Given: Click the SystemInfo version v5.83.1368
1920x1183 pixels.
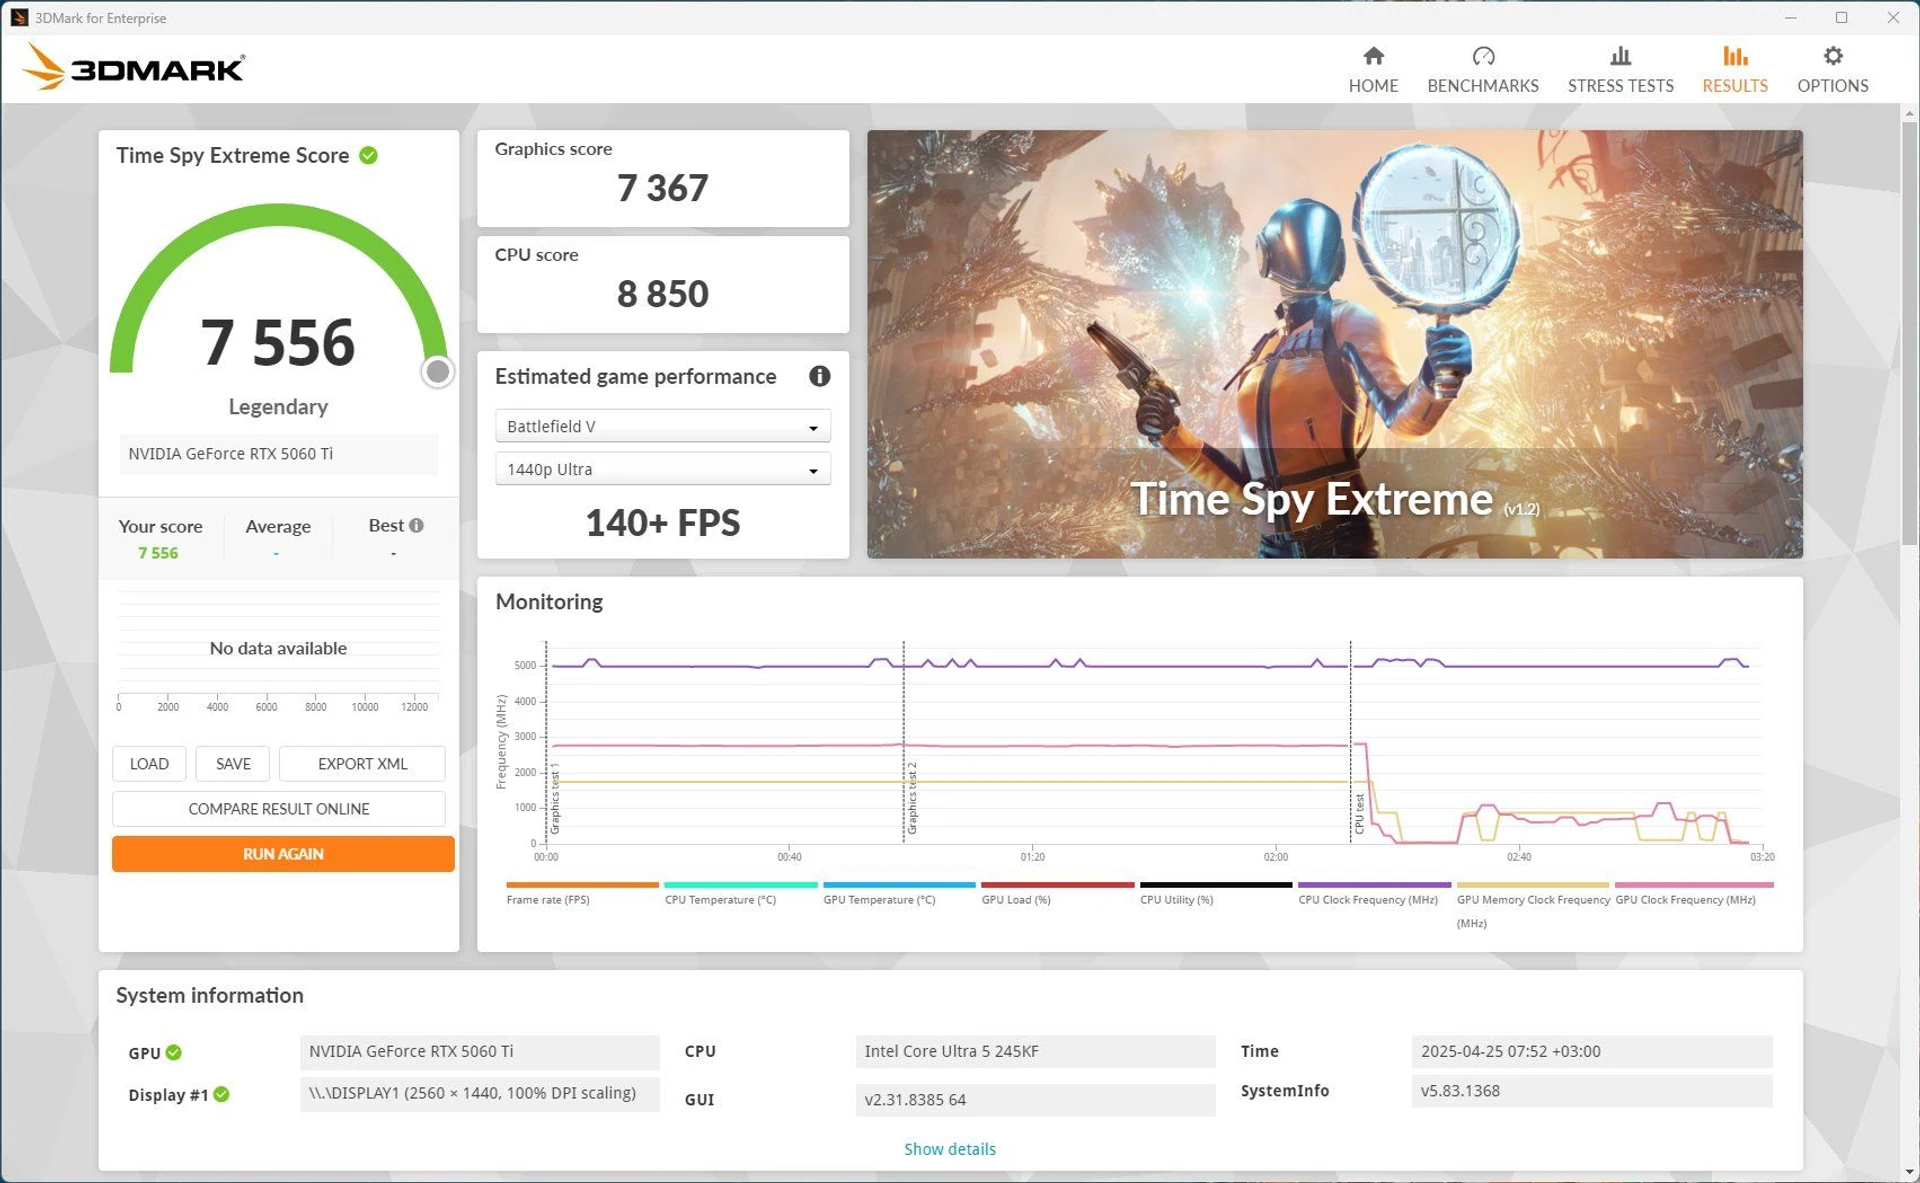Looking at the screenshot, I should coord(1591,1091).
